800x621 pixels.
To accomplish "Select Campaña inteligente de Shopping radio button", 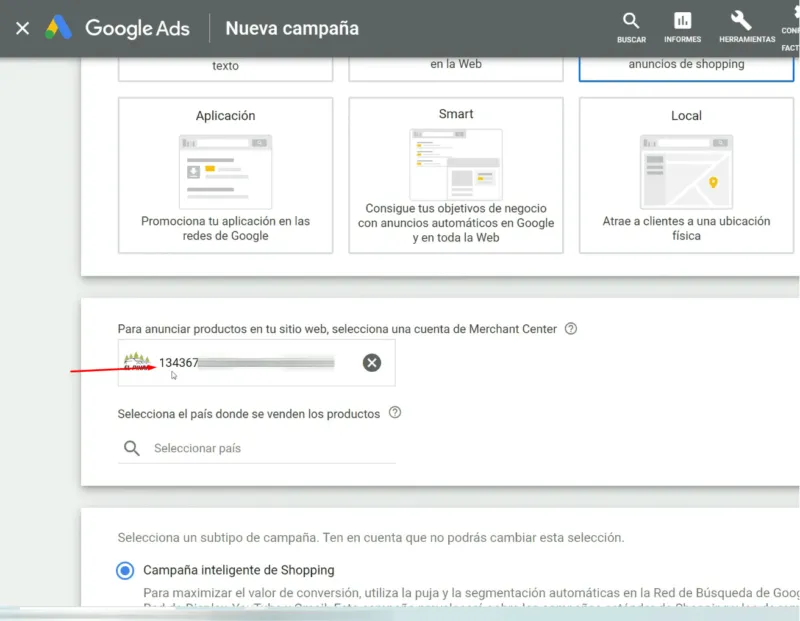I will pos(125,570).
